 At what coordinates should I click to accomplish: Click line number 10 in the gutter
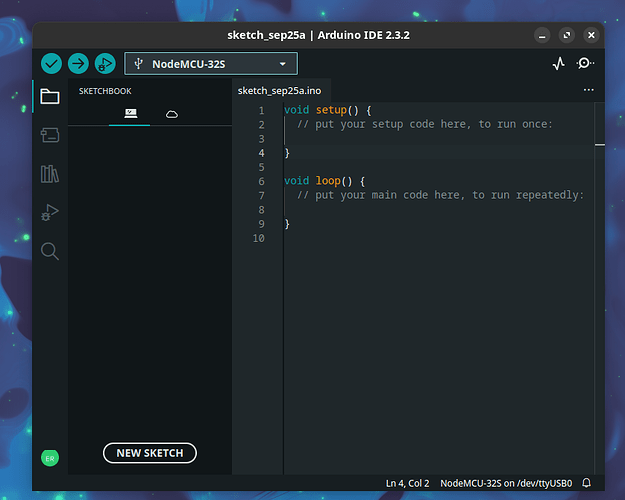259,238
